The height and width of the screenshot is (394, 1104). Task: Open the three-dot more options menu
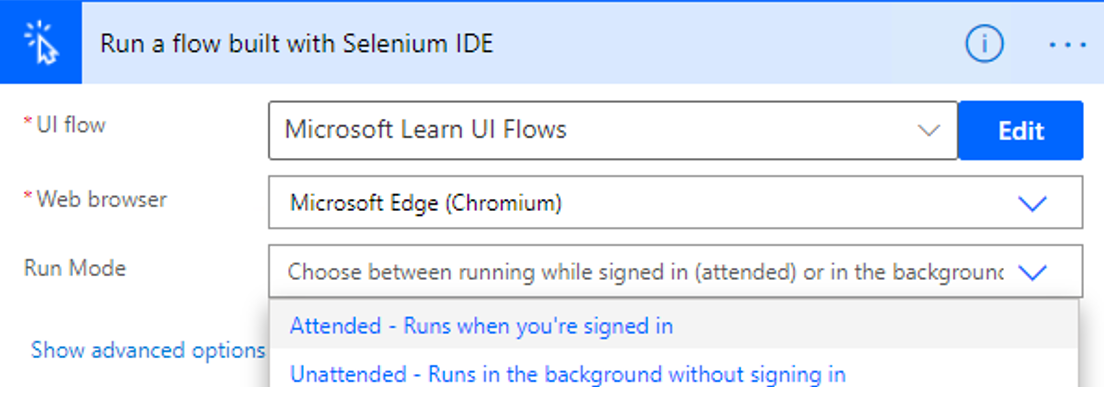[x=1067, y=45]
